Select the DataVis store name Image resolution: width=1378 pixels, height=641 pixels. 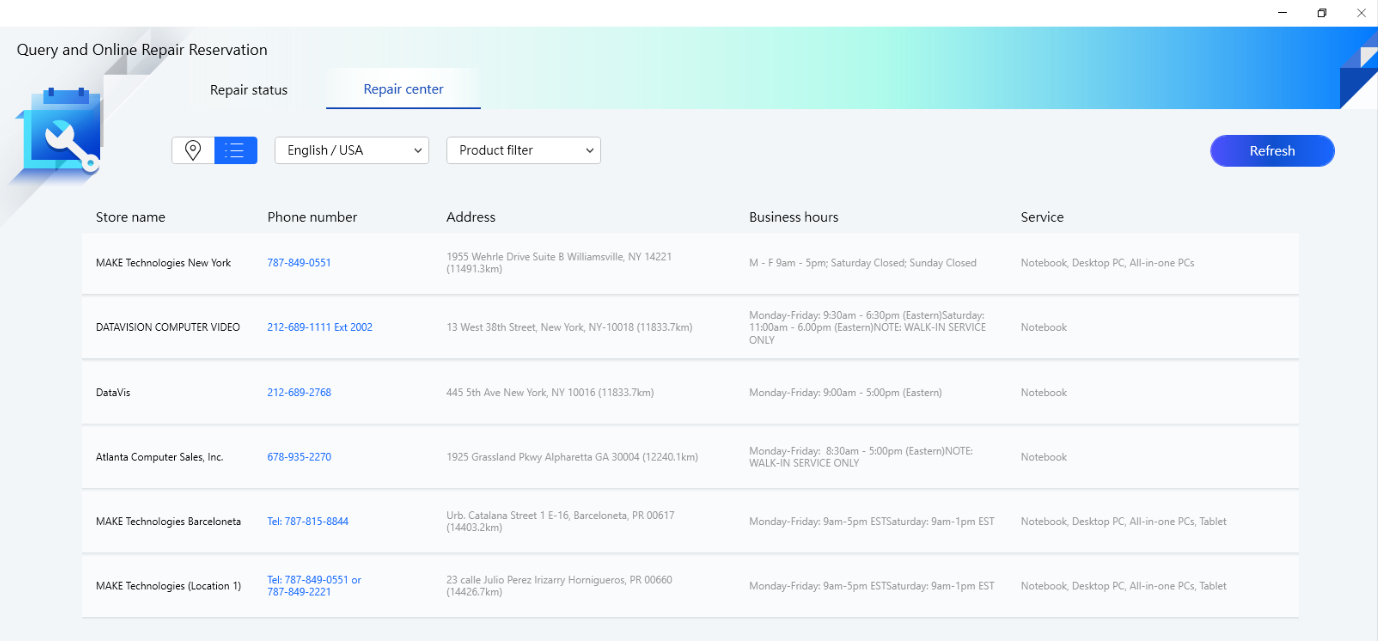(x=113, y=392)
